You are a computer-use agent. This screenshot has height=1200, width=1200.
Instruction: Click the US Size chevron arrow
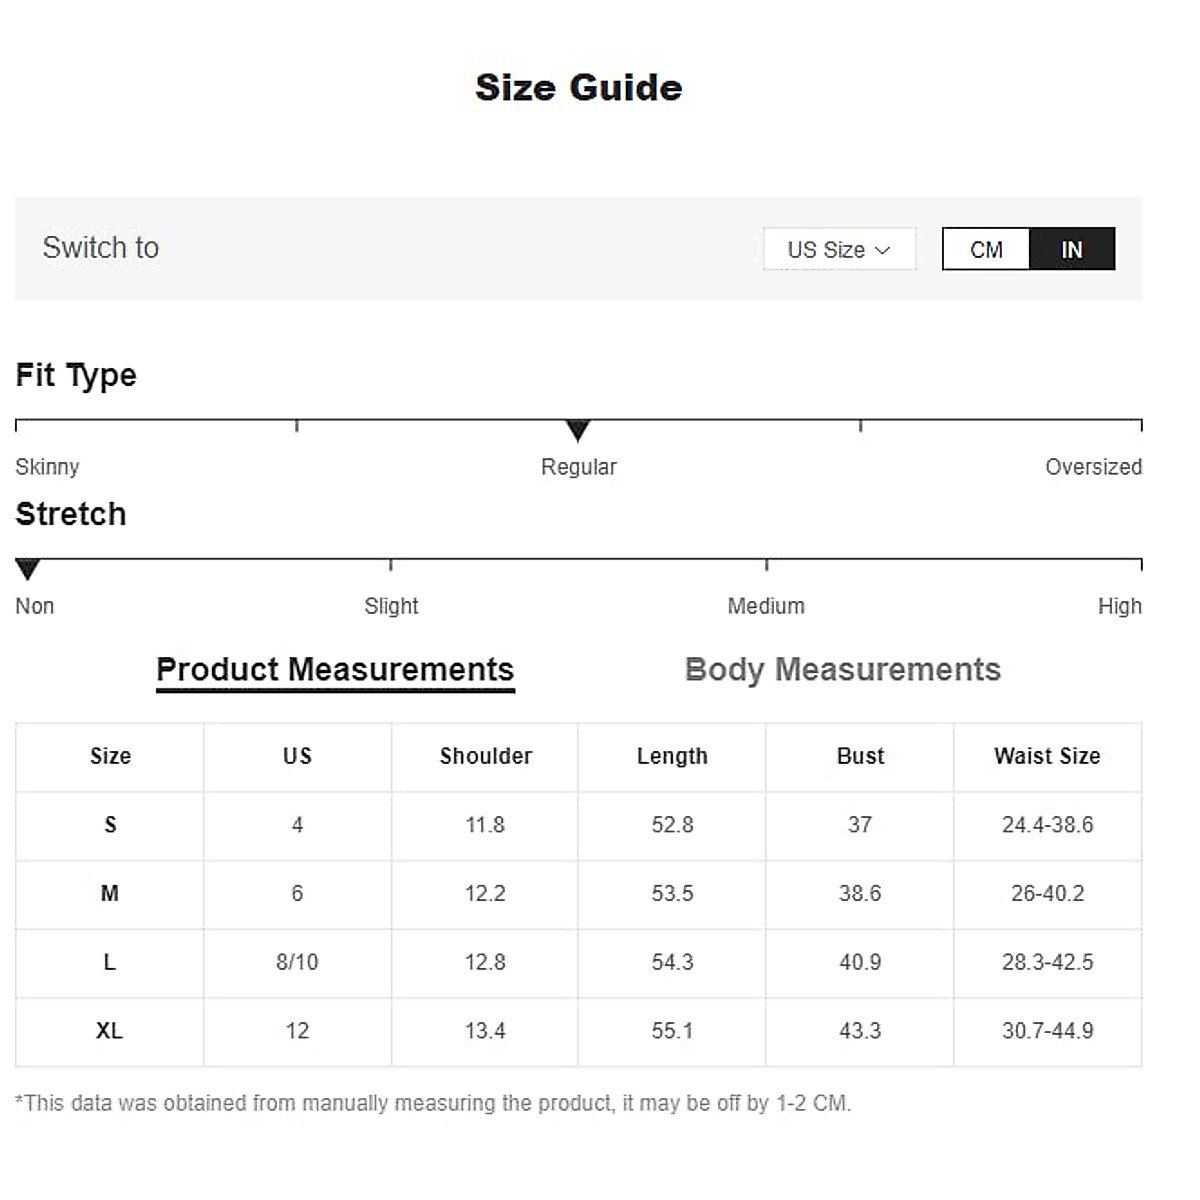pyautogui.click(x=882, y=250)
